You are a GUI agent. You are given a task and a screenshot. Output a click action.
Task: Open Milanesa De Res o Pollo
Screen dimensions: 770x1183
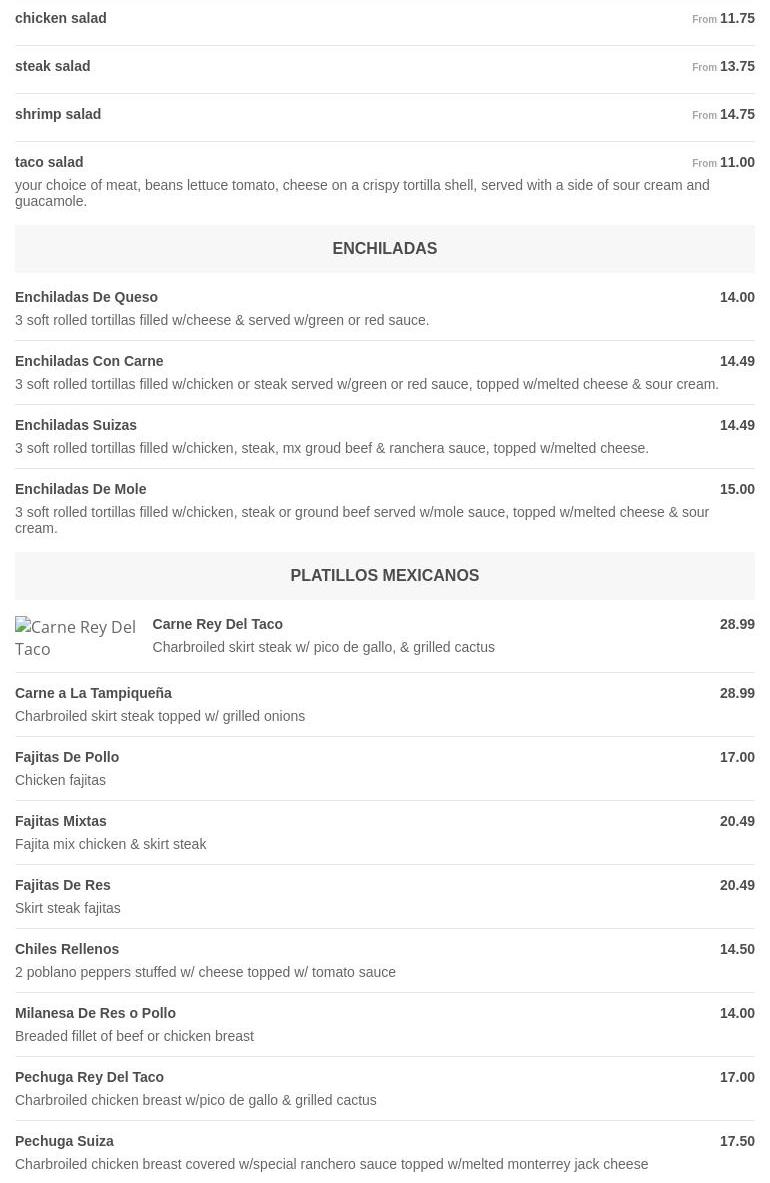point(96,1013)
